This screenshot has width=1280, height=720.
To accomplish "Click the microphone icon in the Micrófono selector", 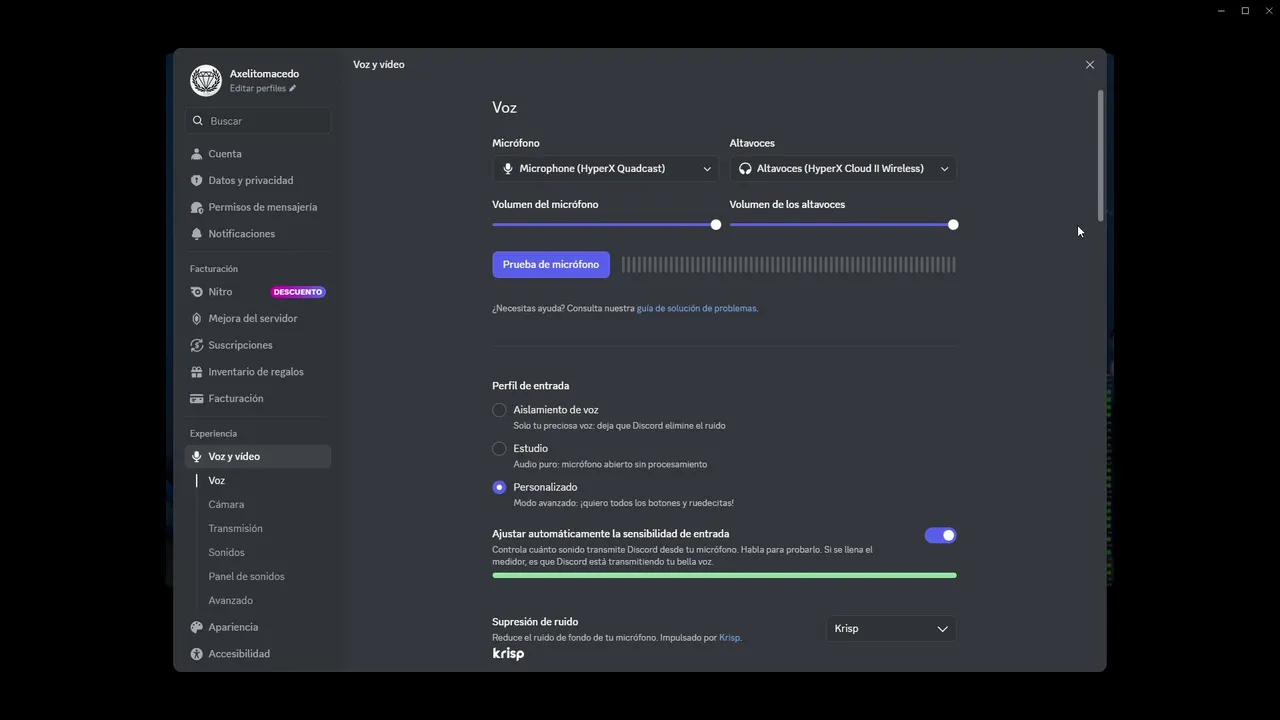I will [x=508, y=169].
